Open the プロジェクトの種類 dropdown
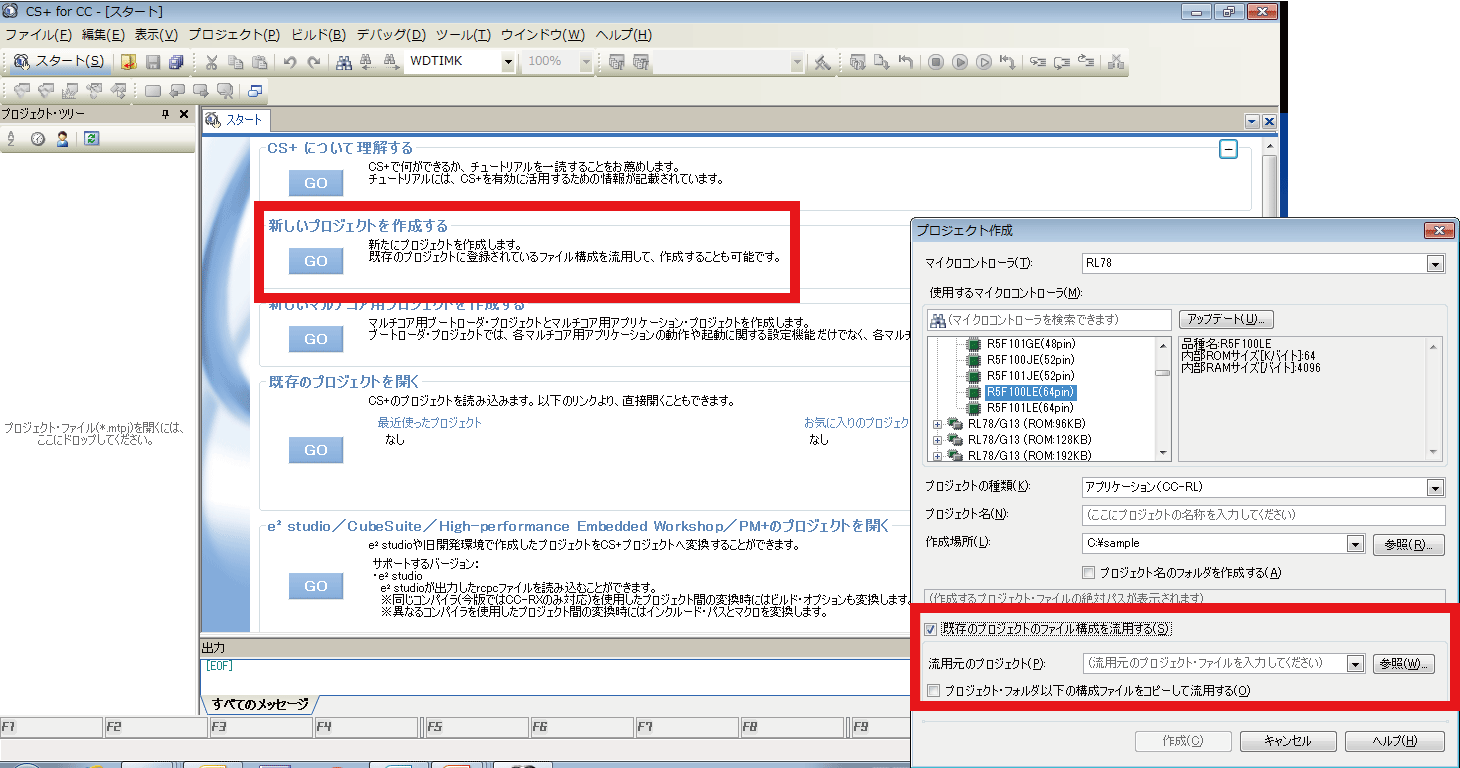Image resolution: width=1460 pixels, height=768 pixels. click(1436, 488)
